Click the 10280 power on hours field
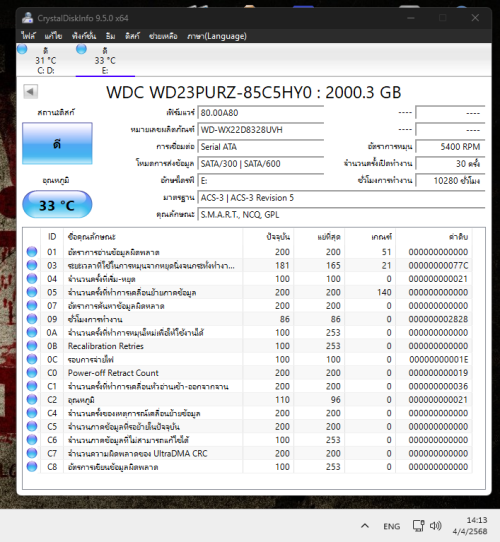 click(x=450, y=181)
